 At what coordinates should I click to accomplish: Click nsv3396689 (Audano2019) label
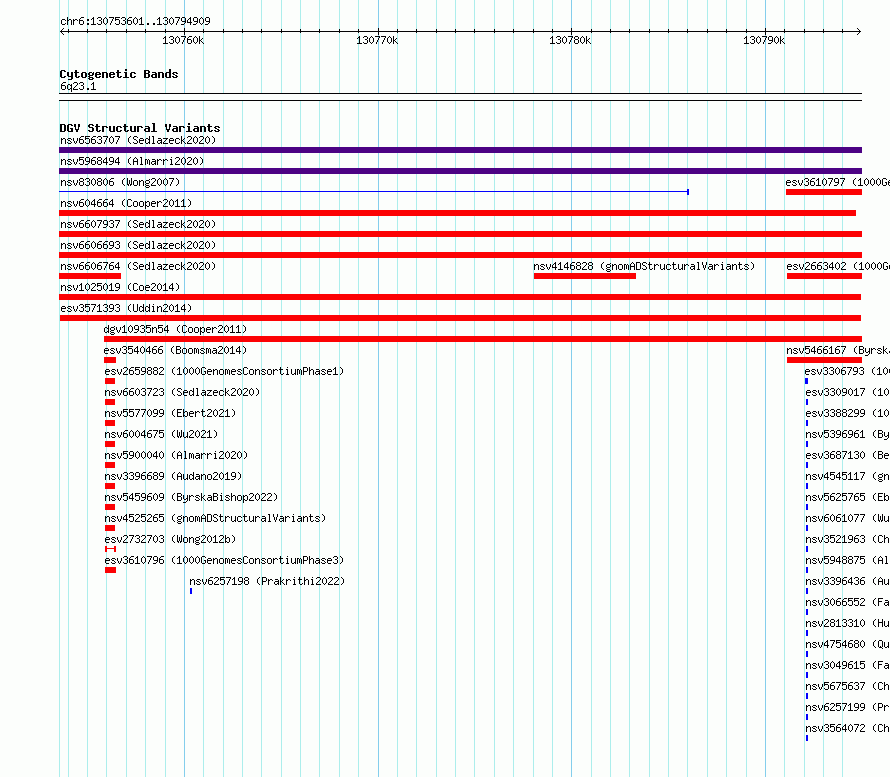173,476
